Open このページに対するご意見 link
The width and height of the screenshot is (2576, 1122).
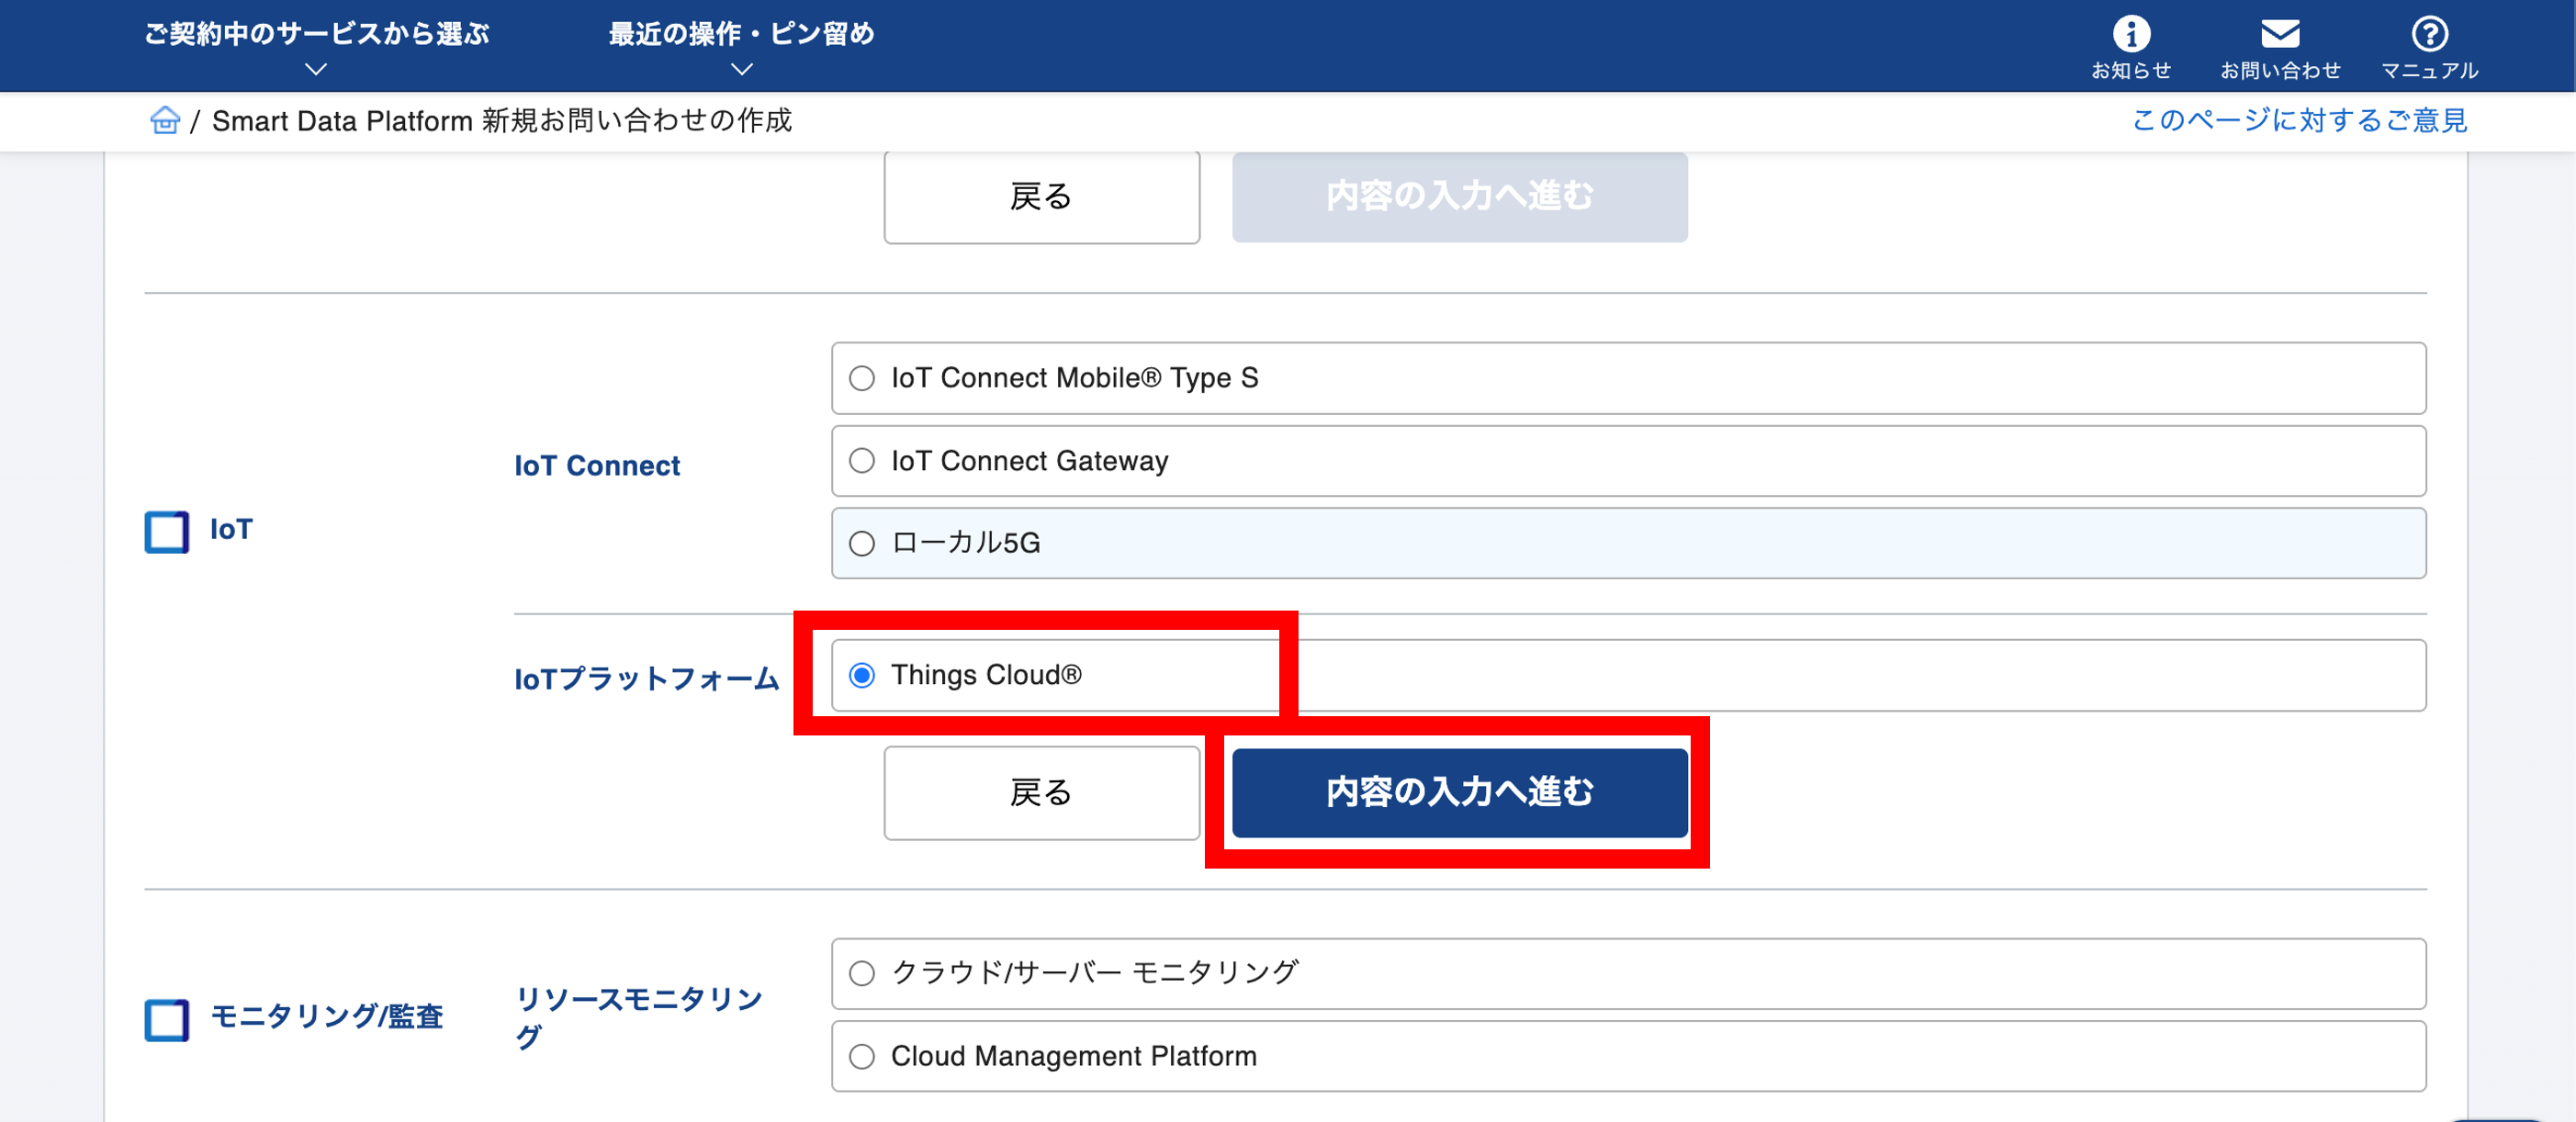2299,121
